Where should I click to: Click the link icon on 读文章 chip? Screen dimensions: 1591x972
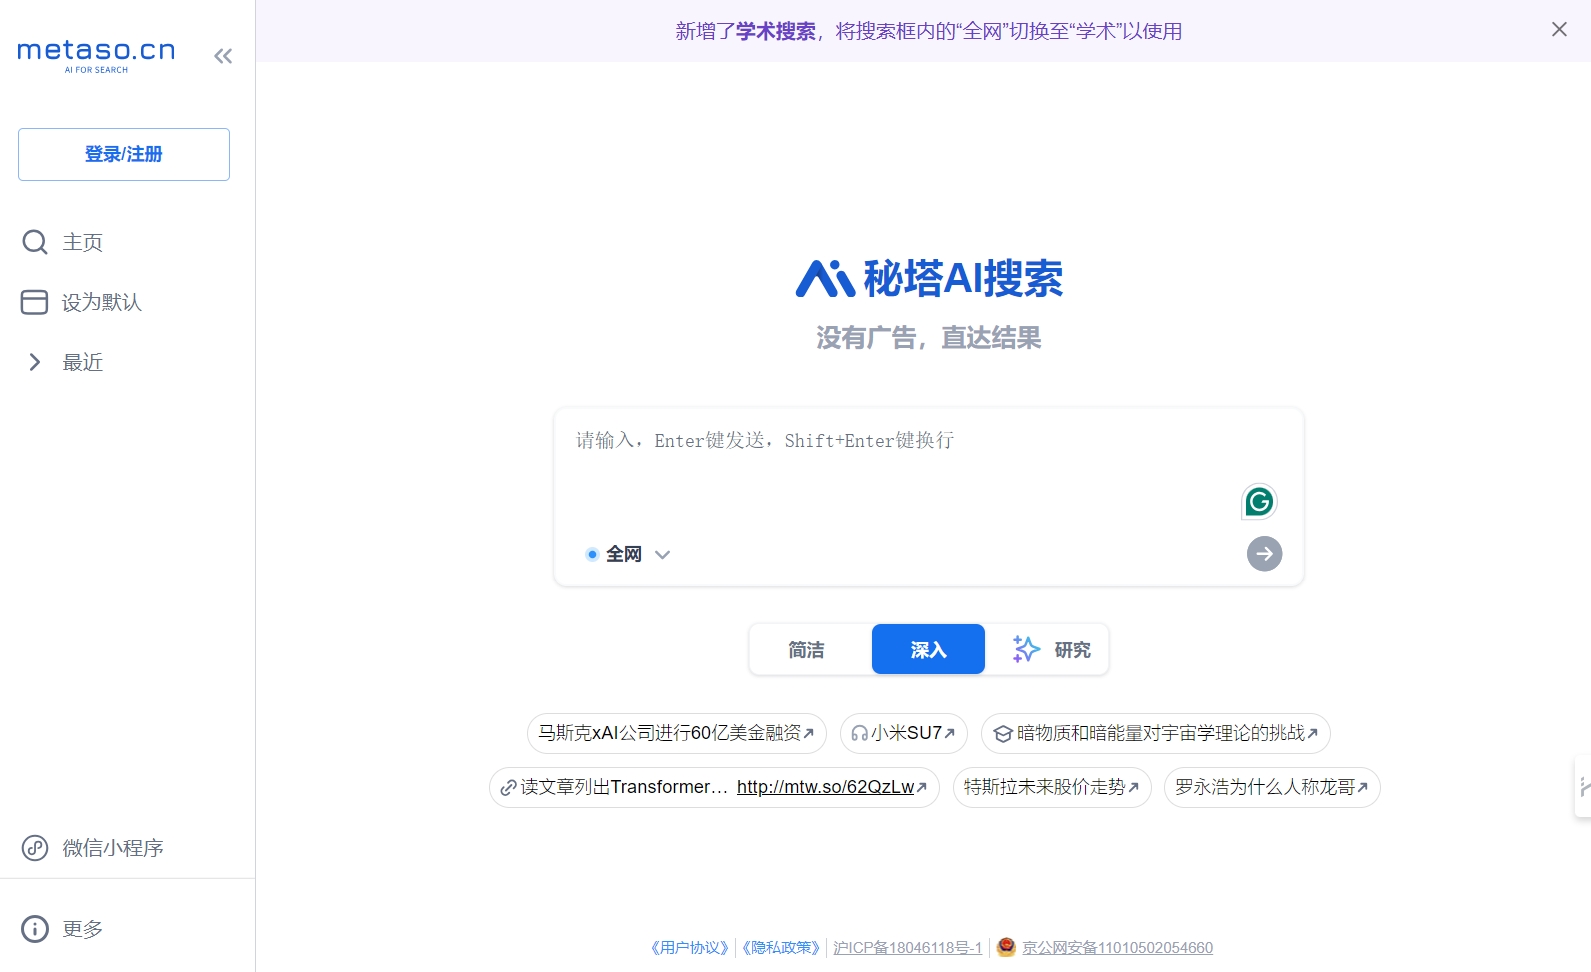508,788
